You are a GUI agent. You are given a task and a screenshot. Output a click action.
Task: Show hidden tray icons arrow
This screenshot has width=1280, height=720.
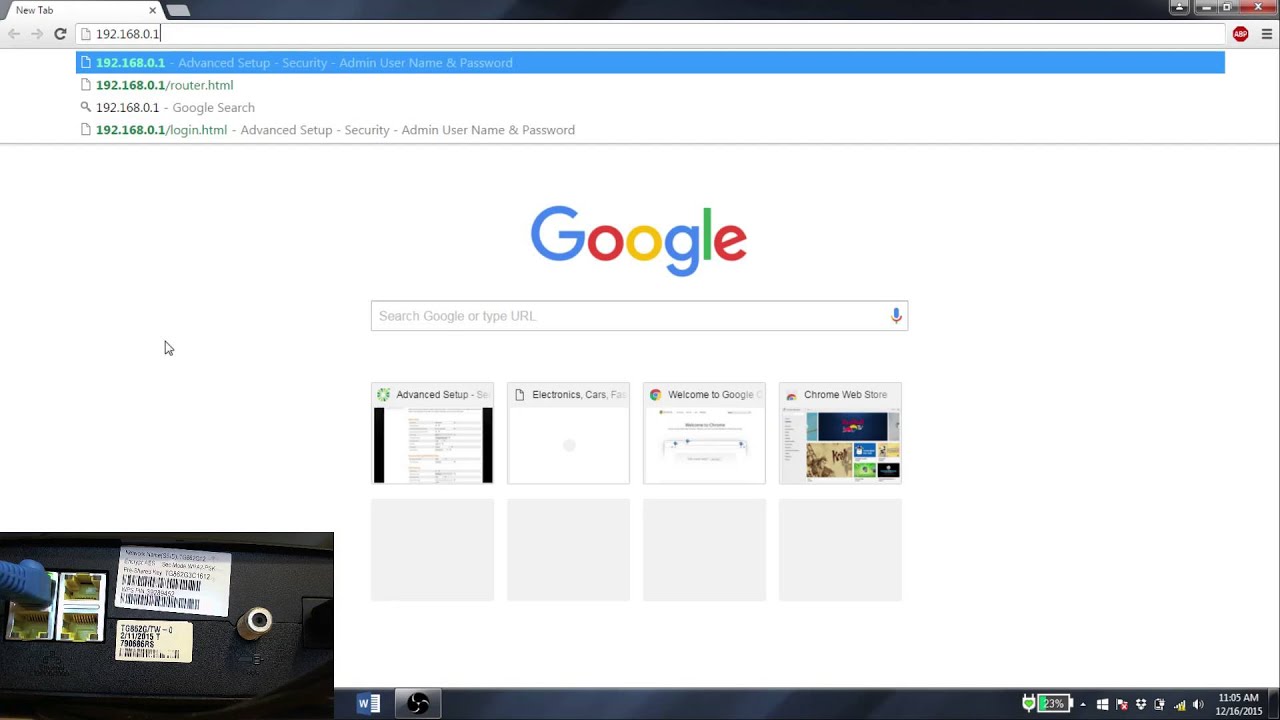click(1083, 705)
